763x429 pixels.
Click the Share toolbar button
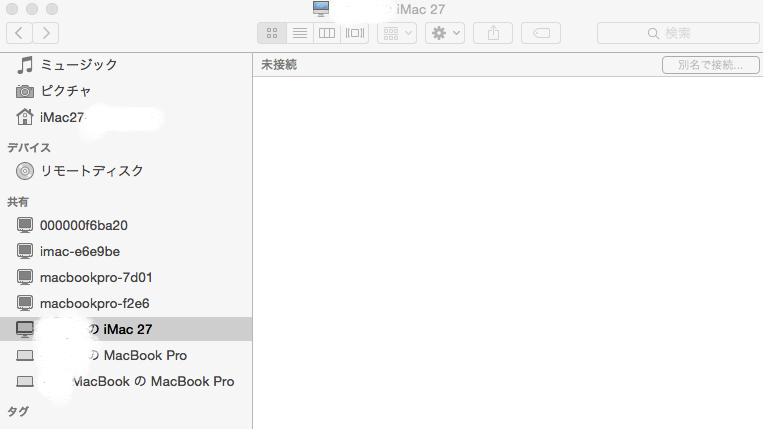coord(493,33)
